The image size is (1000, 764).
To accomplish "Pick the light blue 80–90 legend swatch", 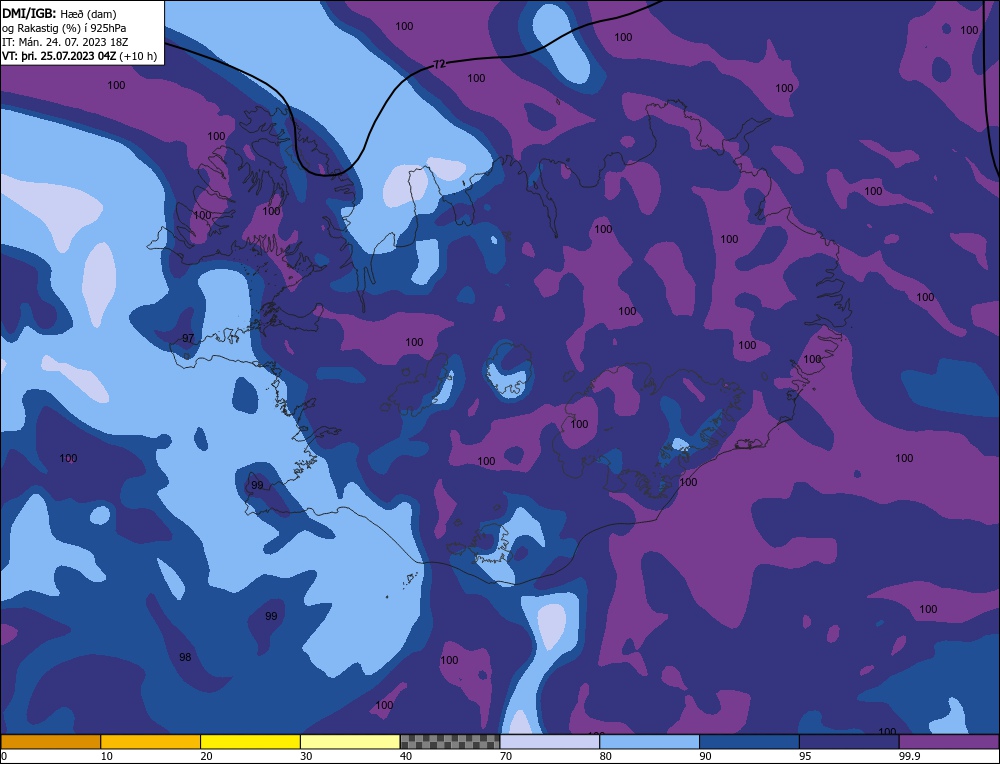I will click(649, 741).
